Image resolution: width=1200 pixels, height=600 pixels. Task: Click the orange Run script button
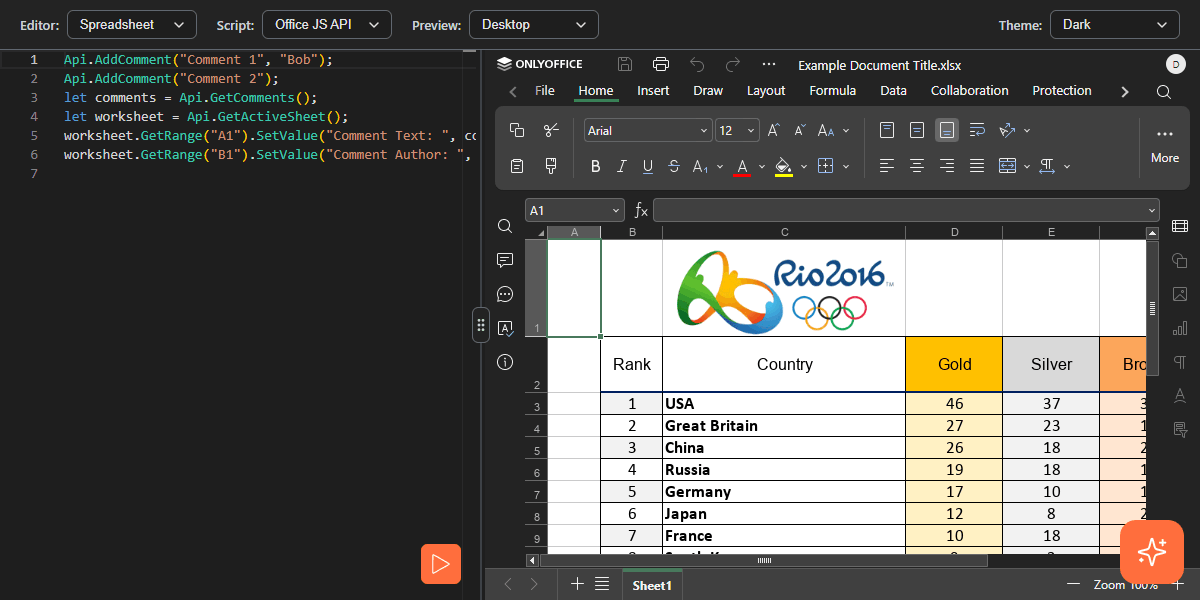[440, 564]
